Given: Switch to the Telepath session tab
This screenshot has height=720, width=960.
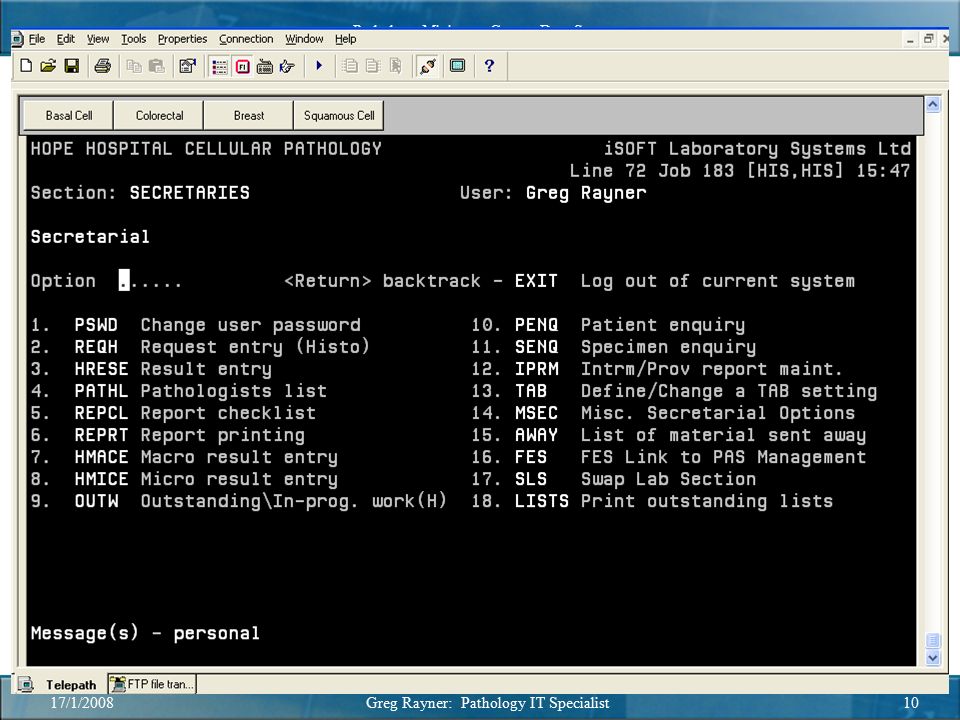Looking at the screenshot, I should coord(59,684).
